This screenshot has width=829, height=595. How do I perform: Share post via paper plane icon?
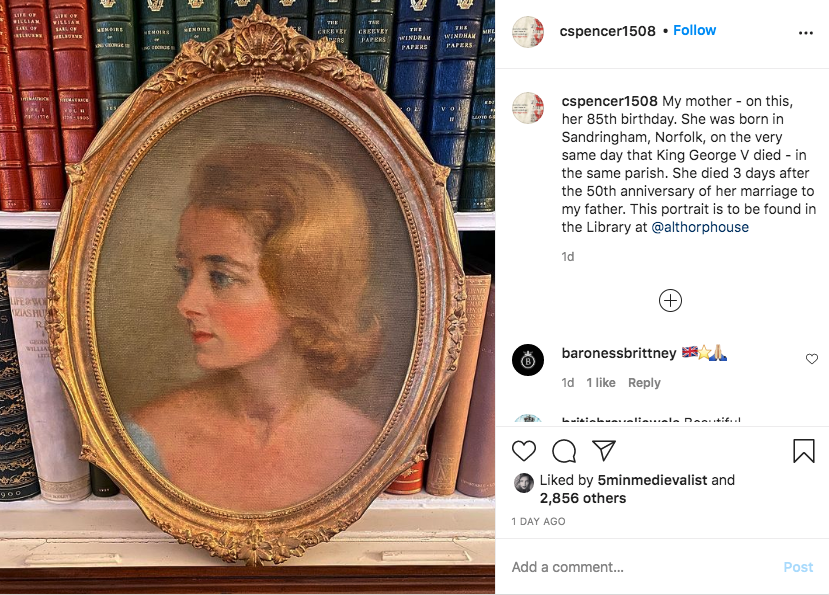(x=604, y=450)
